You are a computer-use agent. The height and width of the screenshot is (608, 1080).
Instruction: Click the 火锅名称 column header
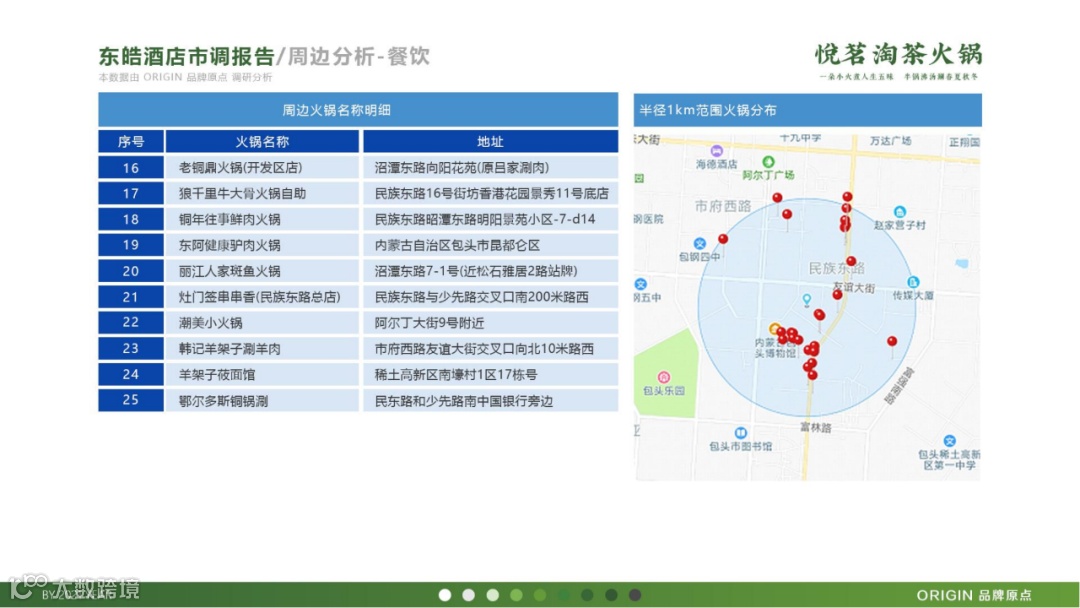(x=262, y=142)
